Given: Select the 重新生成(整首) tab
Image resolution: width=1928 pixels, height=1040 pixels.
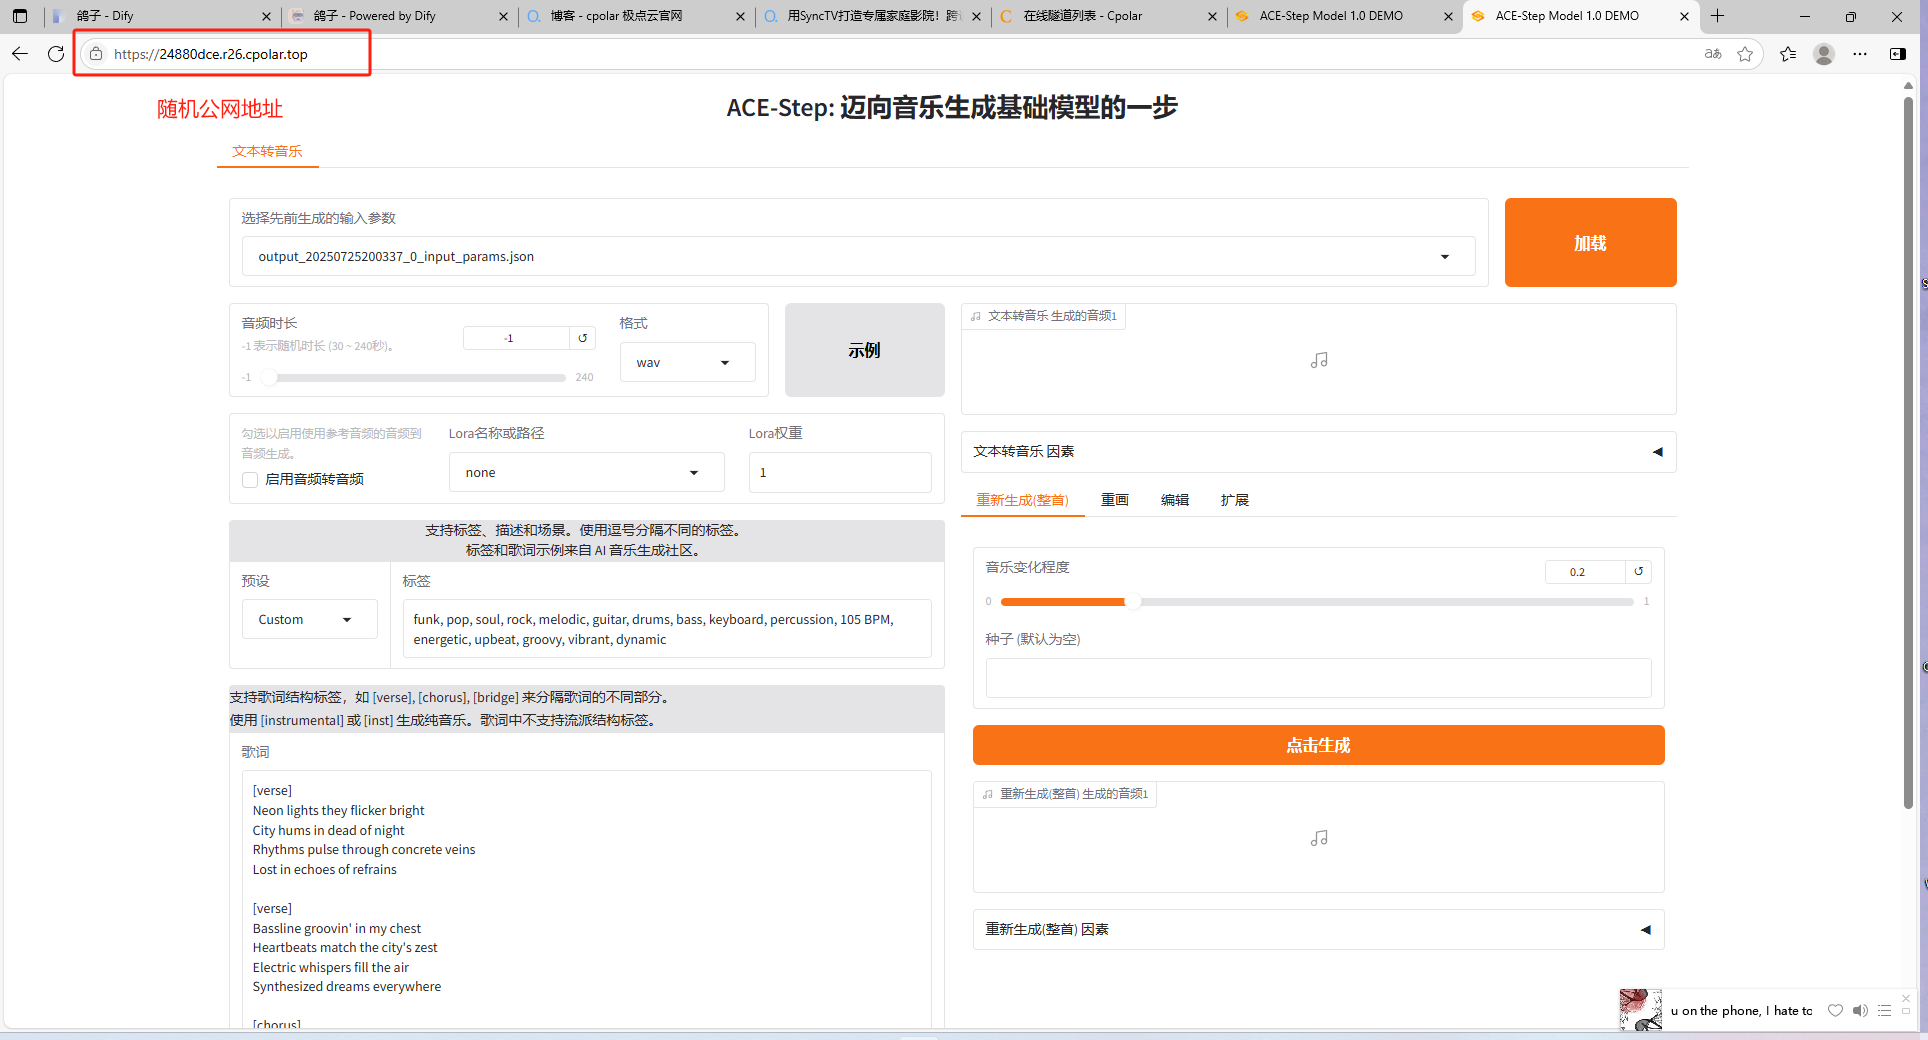Looking at the screenshot, I should pos(1022,500).
